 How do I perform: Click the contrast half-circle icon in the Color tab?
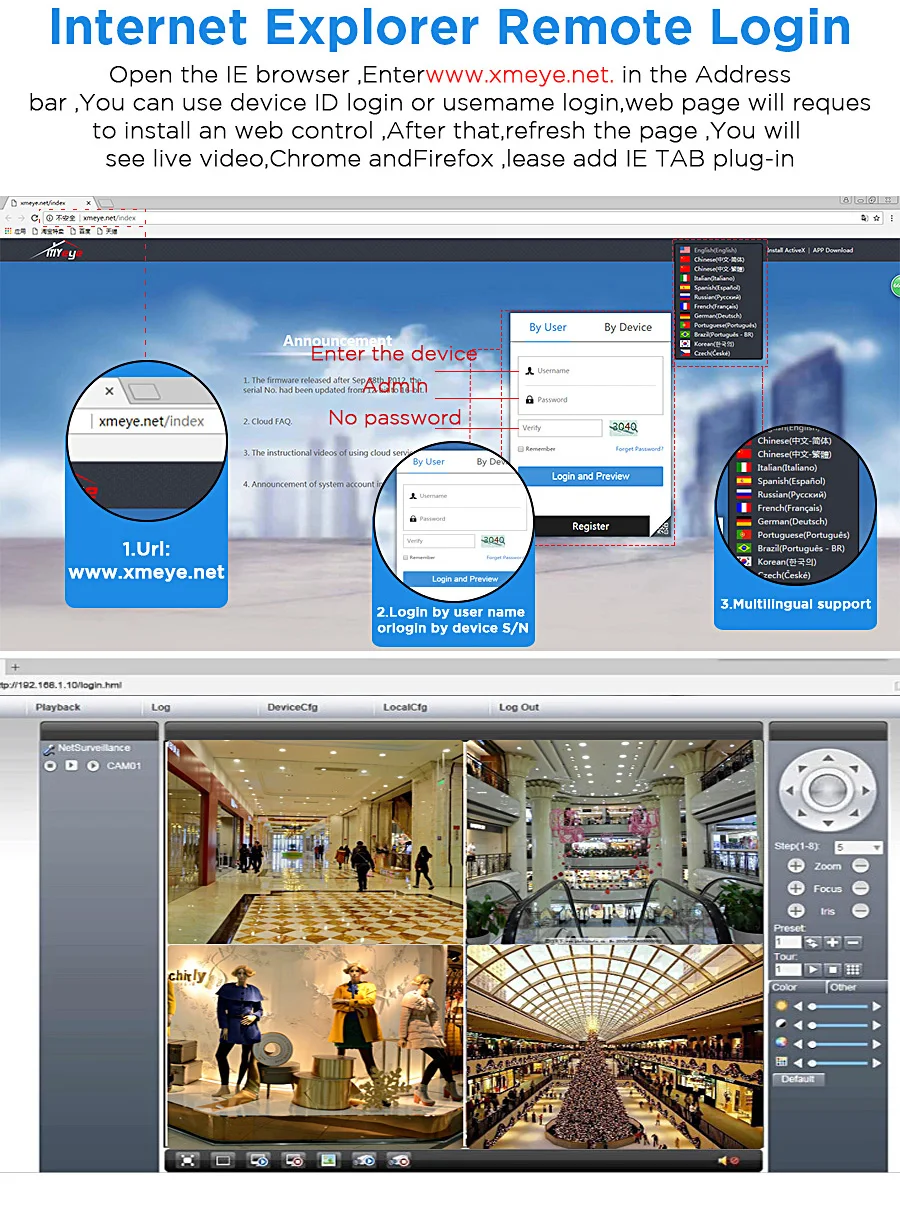[782, 1024]
